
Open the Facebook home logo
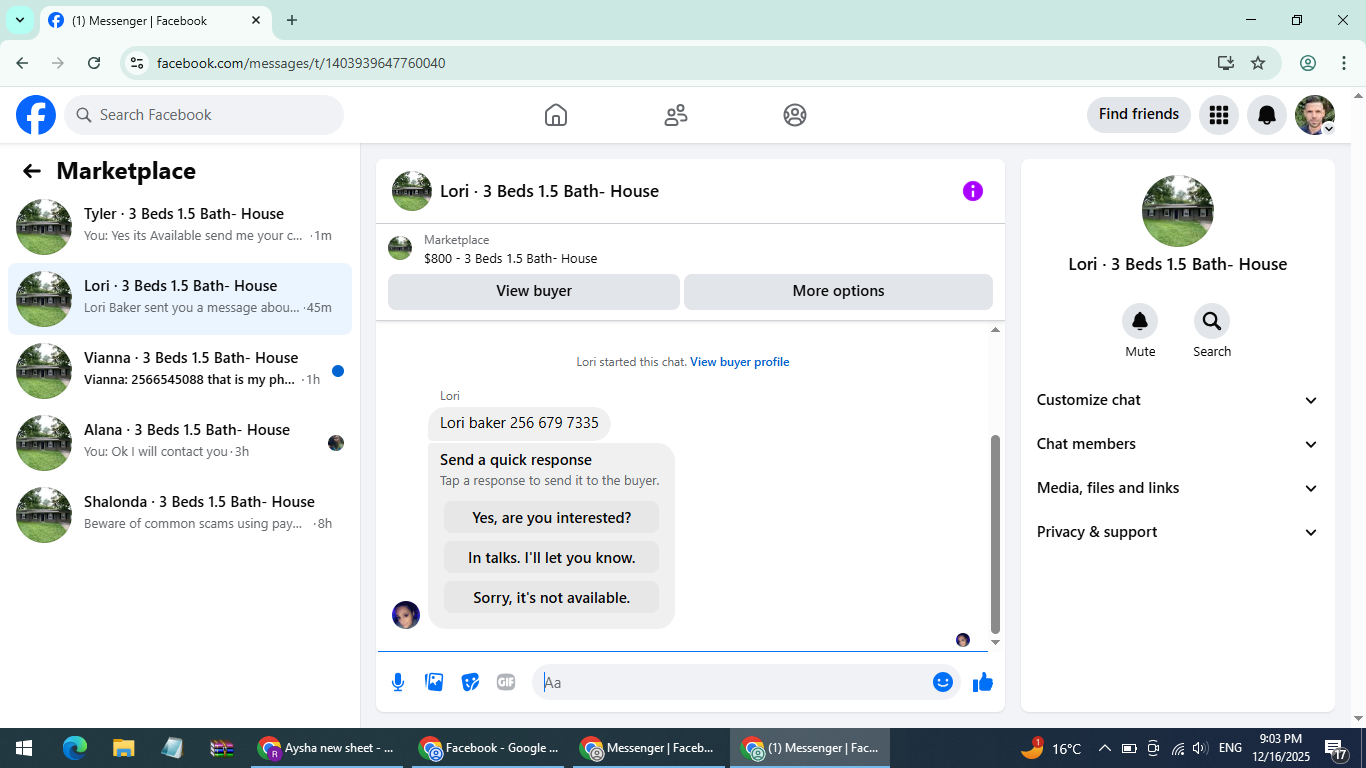36,115
